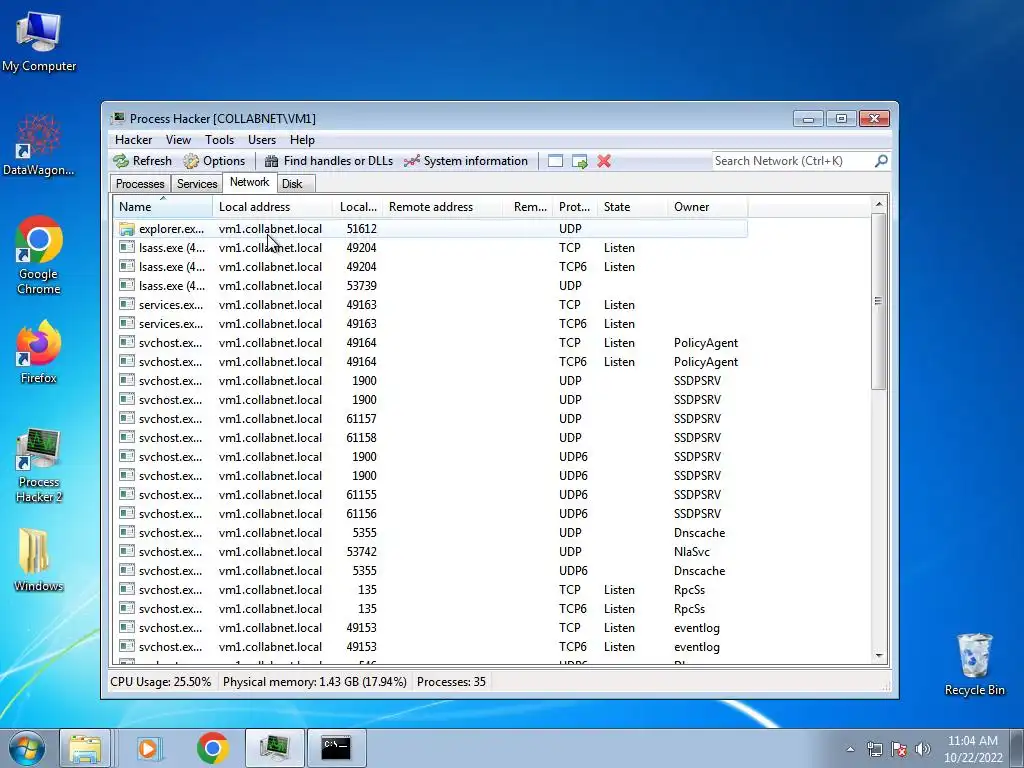
Task: Click the Action Center flag icon
Action: coord(899,749)
